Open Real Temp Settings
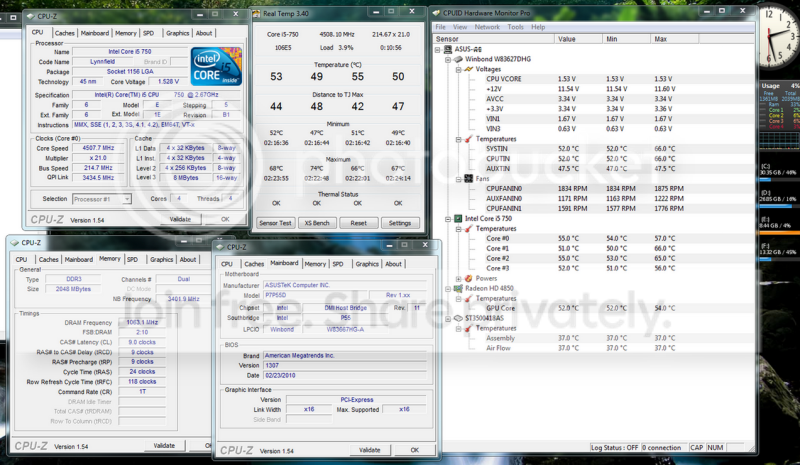Viewport: 800px width, 465px height. click(398, 223)
